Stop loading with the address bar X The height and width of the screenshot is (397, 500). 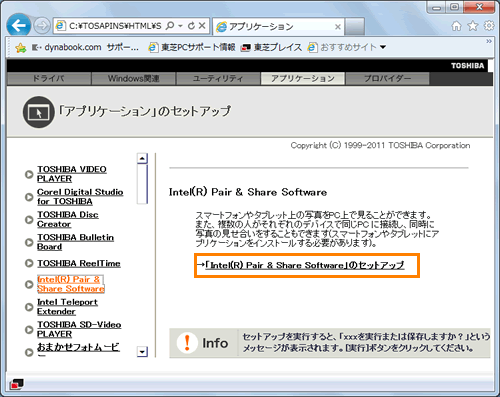(202, 26)
